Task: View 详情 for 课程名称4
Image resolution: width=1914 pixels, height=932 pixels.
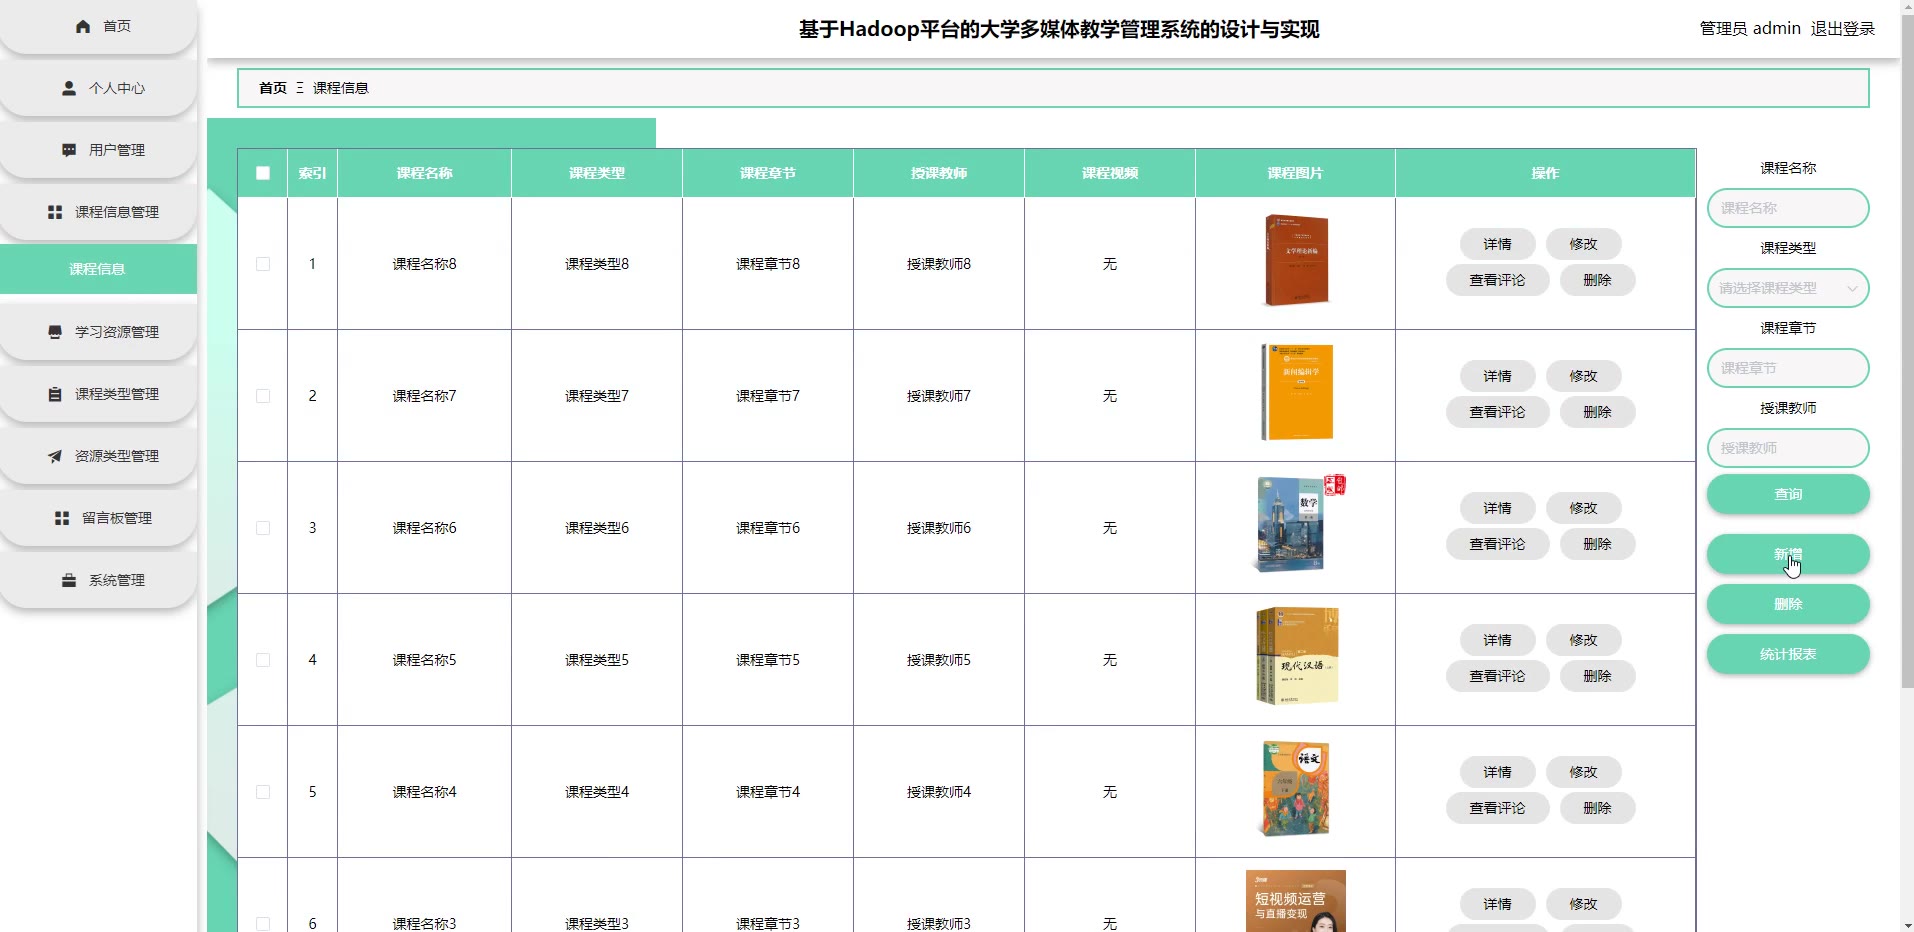Action: pyautogui.click(x=1497, y=772)
